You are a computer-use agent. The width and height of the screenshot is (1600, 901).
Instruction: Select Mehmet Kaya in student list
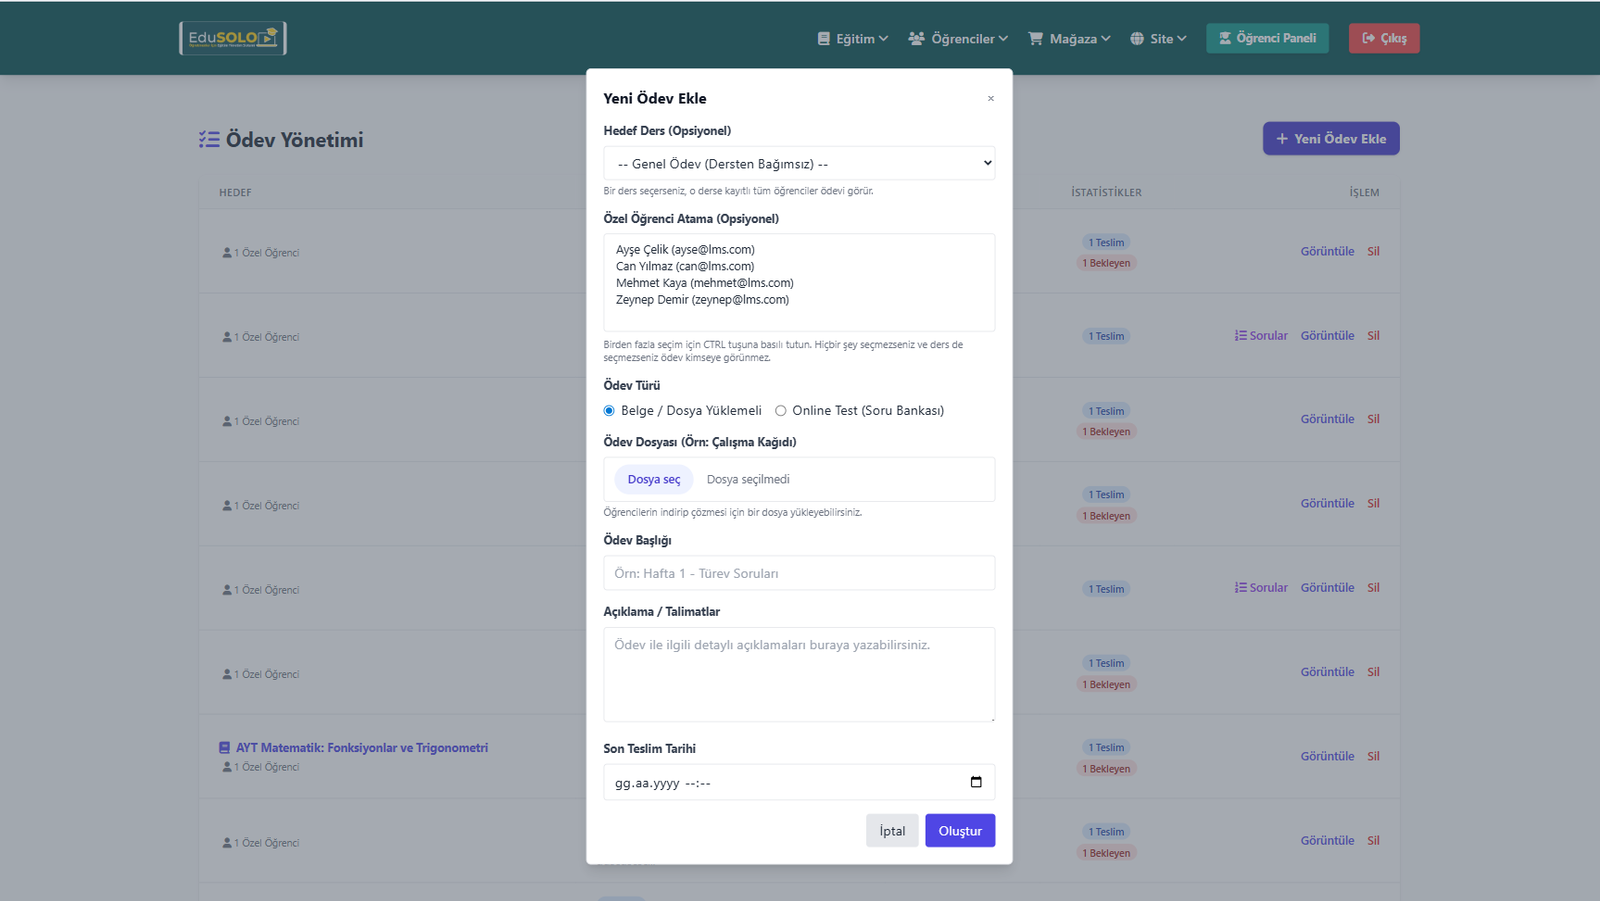click(x=705, y=283)
